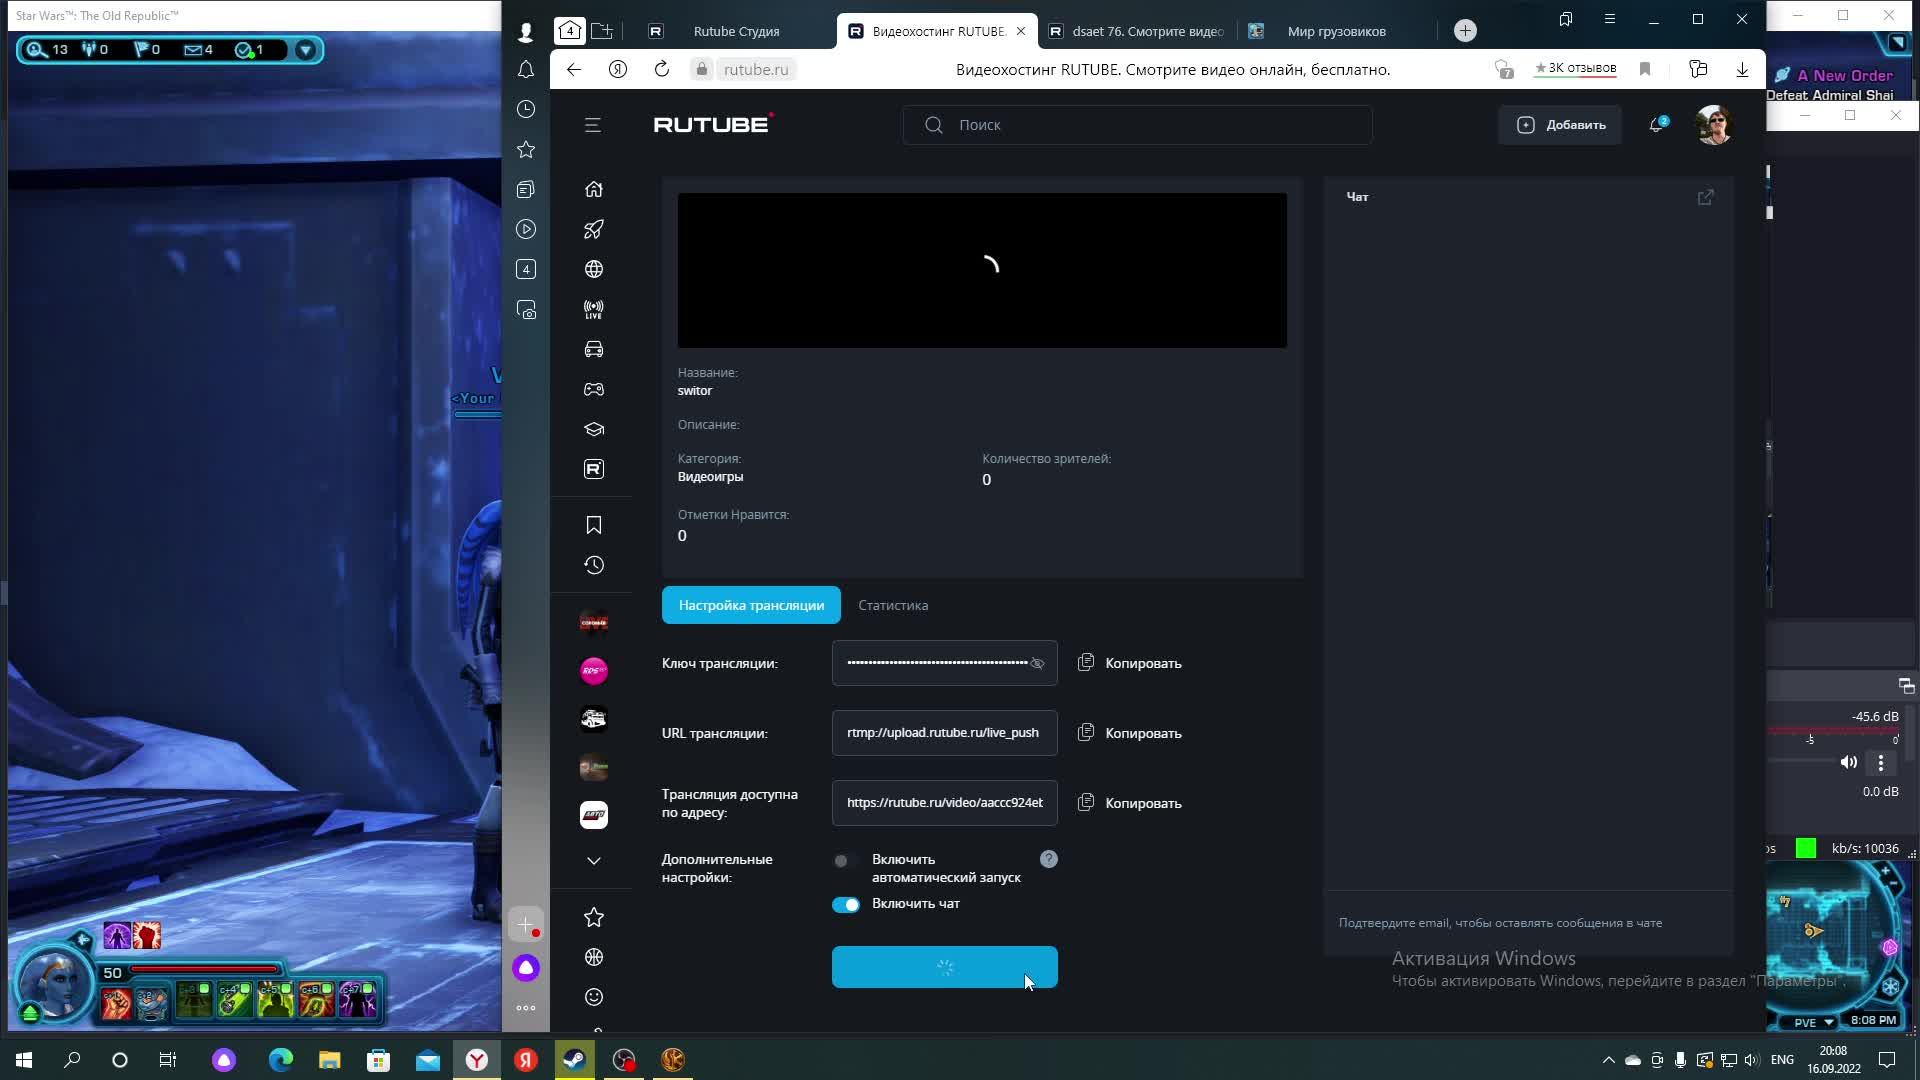Click the notifications bell in Rutube header
The width and height of the screenshot is (1920, 1080).
(x=1656, y=125)
